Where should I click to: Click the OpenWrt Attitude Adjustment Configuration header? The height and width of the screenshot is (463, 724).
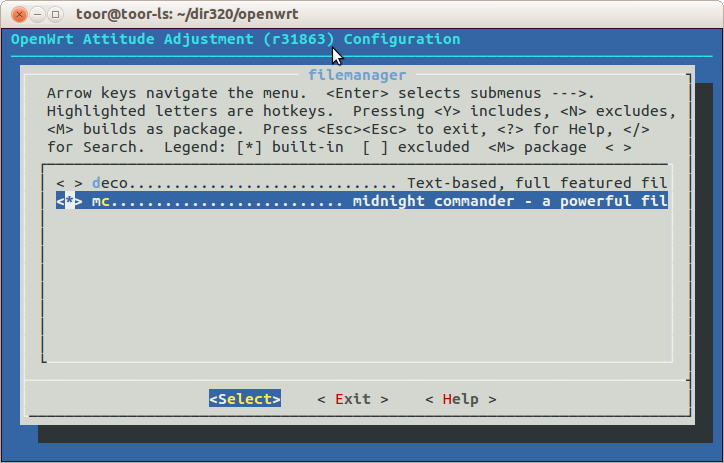click(x=235, y=39)
